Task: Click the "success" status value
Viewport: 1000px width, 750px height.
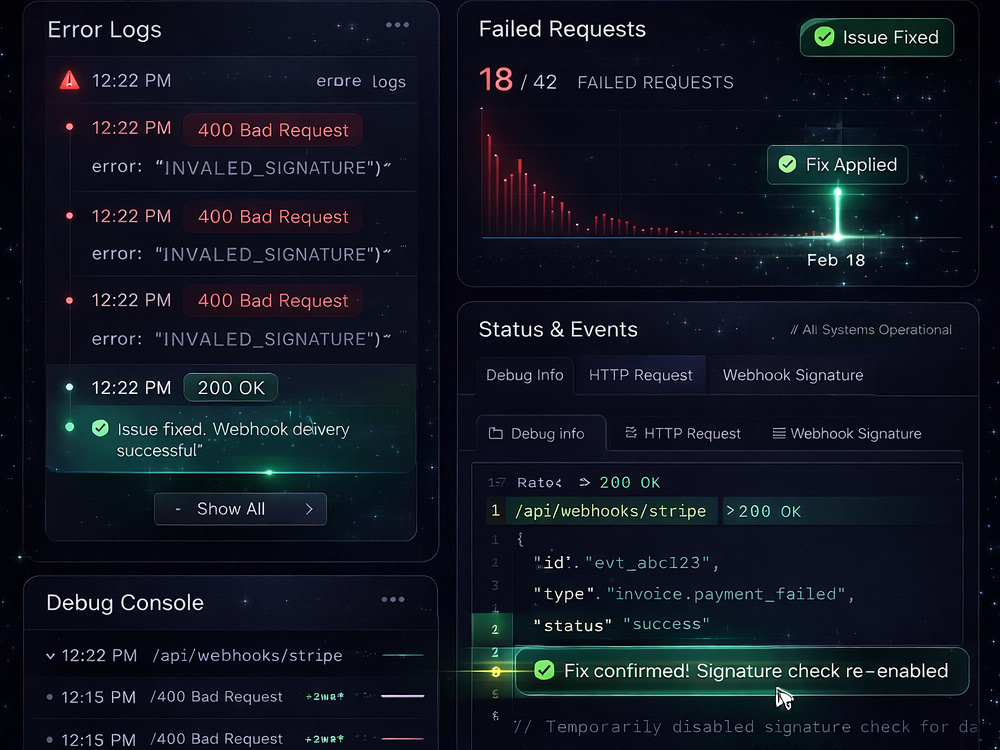Action: (x=666, y=624)
